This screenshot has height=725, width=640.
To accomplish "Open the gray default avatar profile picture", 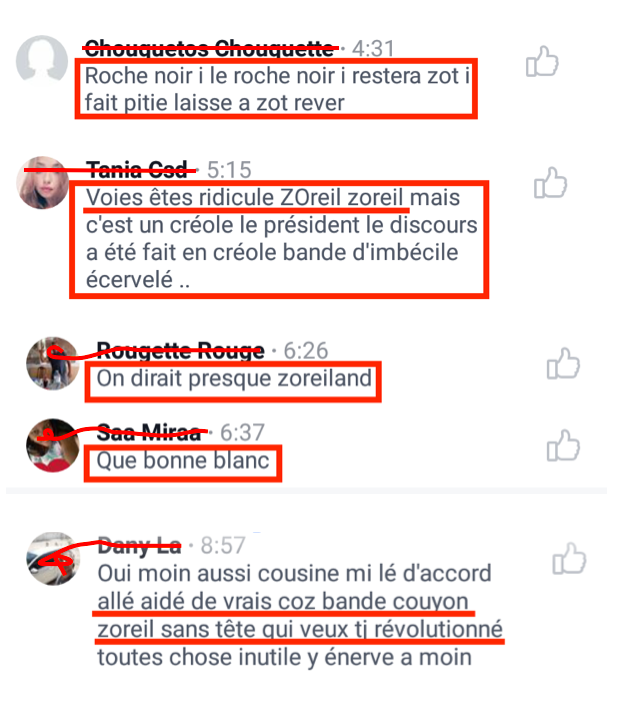I will (x=42, y=61).
